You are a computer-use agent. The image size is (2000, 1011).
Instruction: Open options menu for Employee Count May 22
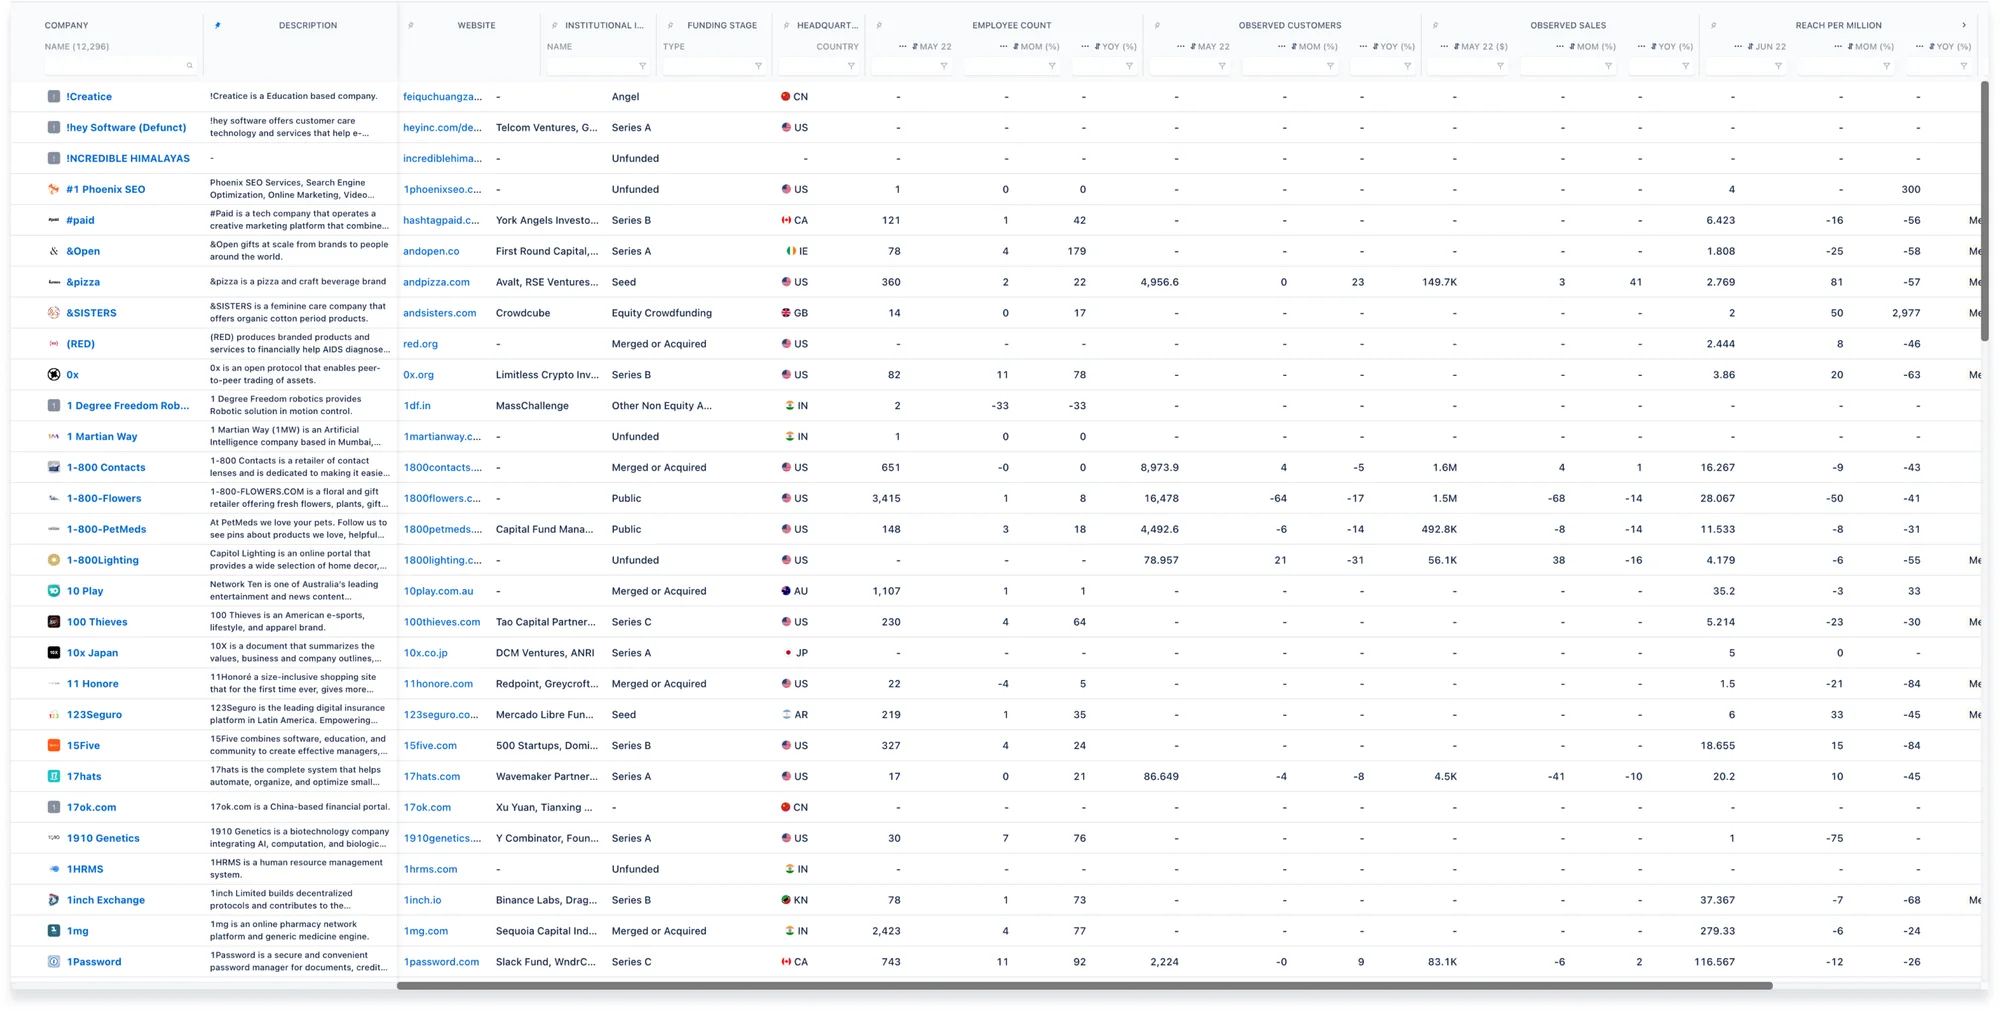(903, 46)
